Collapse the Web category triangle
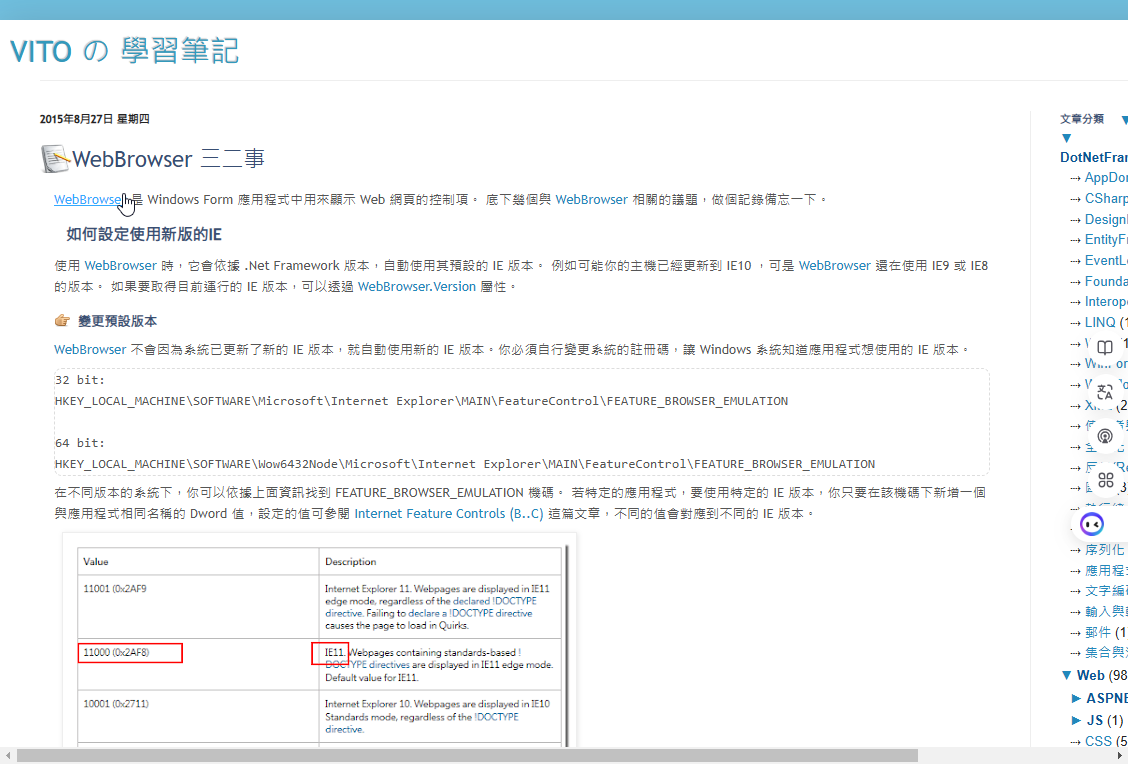Viewport: 1128px width, 764px height. (1067, 675)
